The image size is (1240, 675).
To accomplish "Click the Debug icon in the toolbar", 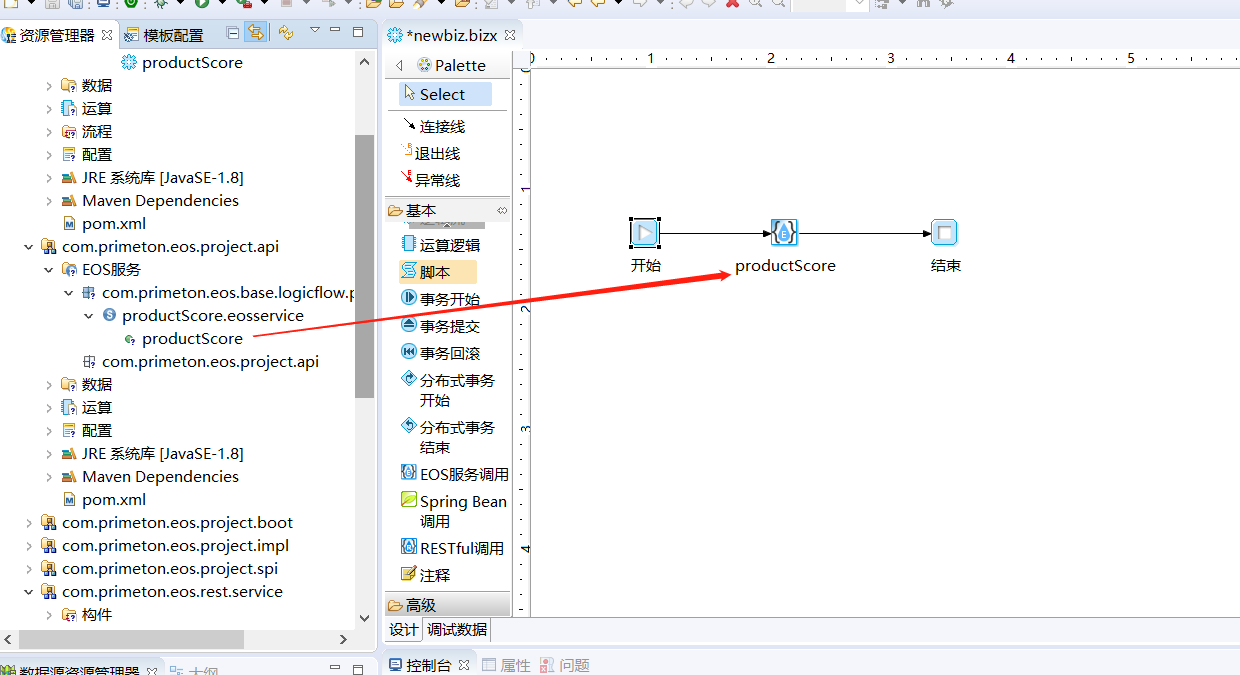I will 161,6.
